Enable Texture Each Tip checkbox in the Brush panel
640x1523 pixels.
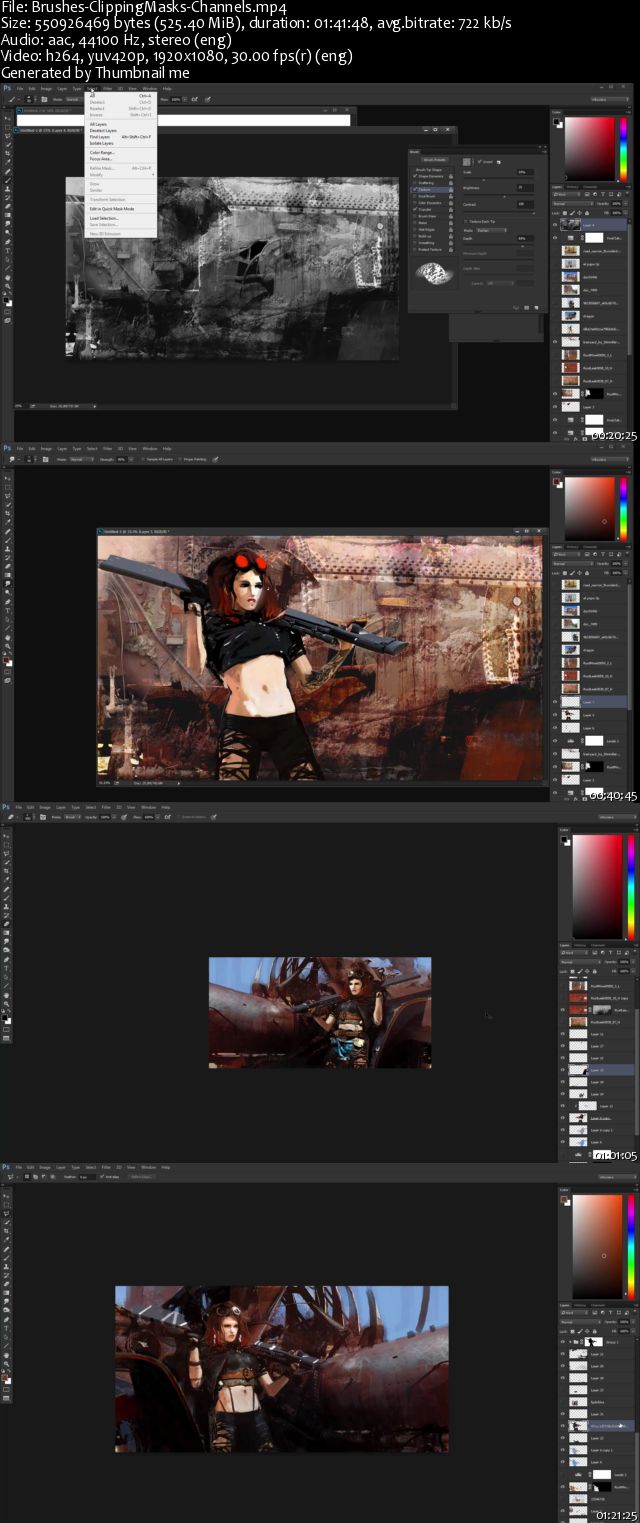(466, 221)
